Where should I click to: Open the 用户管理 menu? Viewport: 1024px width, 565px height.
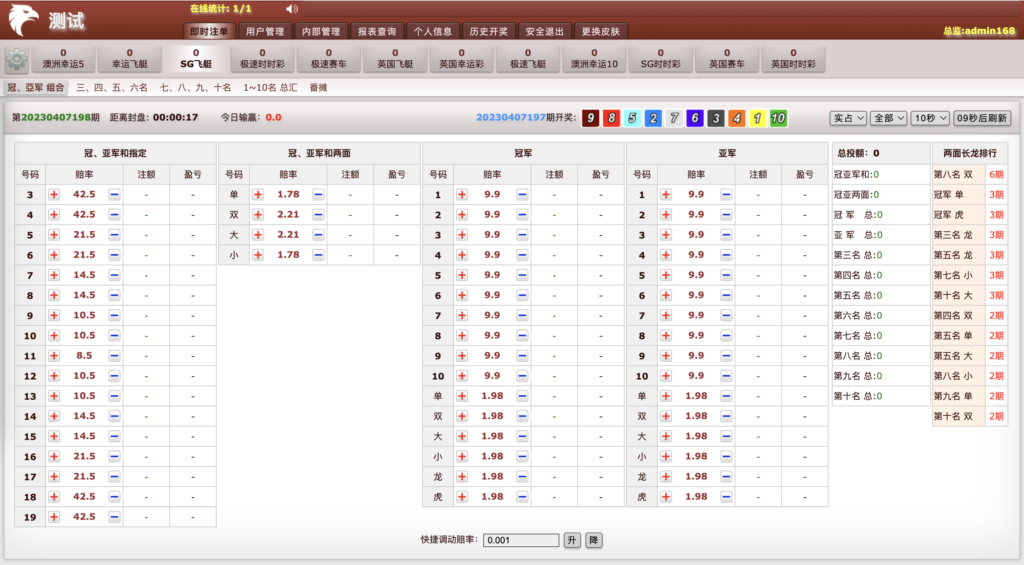(265, 31)
